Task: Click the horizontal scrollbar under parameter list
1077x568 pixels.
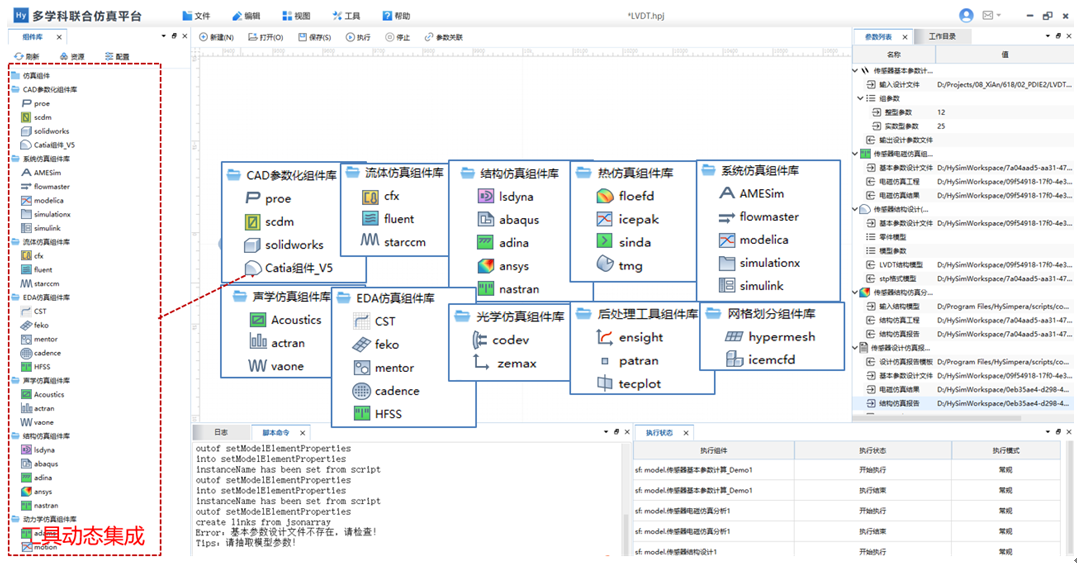Action: (x=937, y=417)
